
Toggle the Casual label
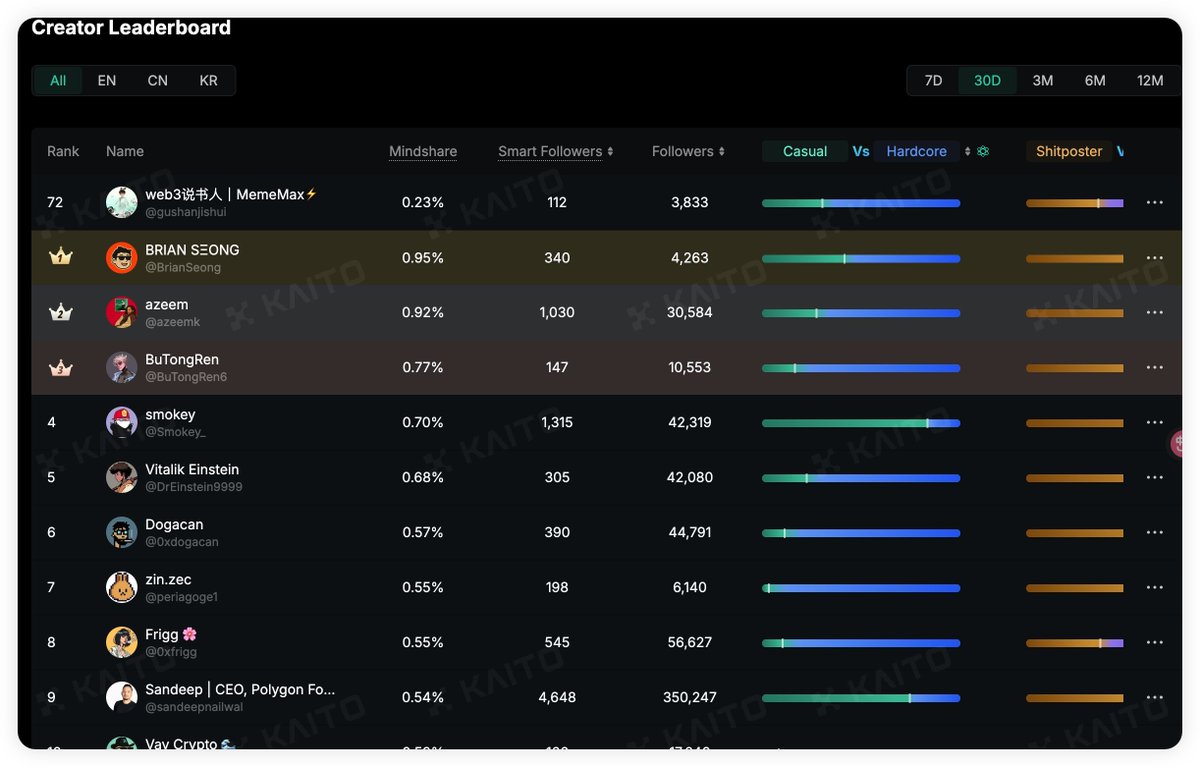805,151
